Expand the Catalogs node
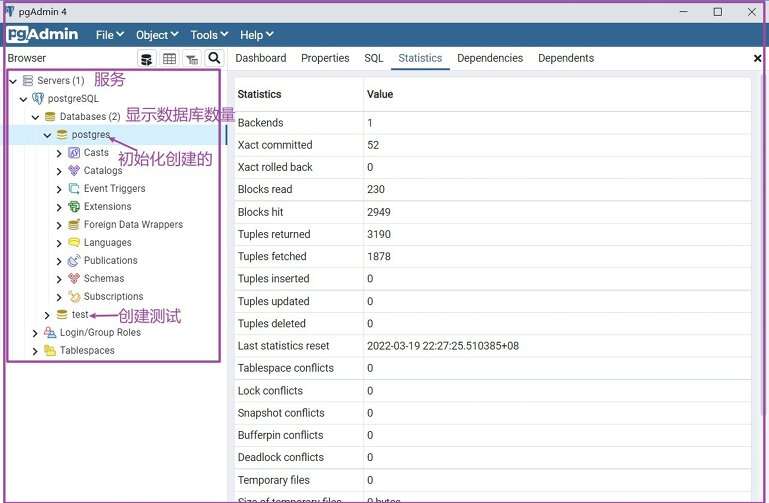This screenshot has width=769, height=503. (59, 171)
